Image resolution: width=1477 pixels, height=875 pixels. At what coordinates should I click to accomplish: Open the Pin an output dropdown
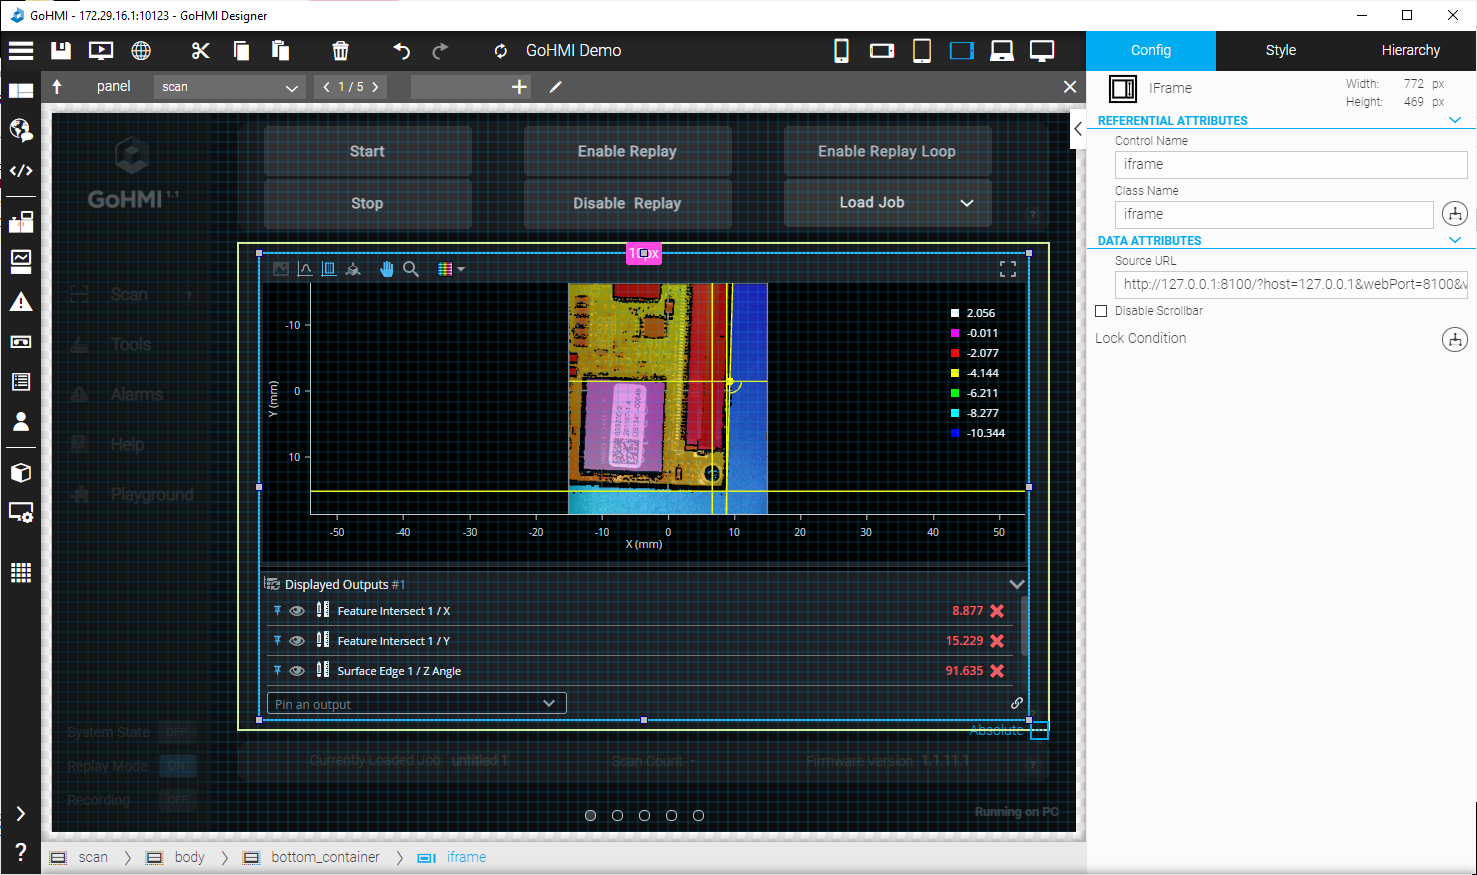416,704
